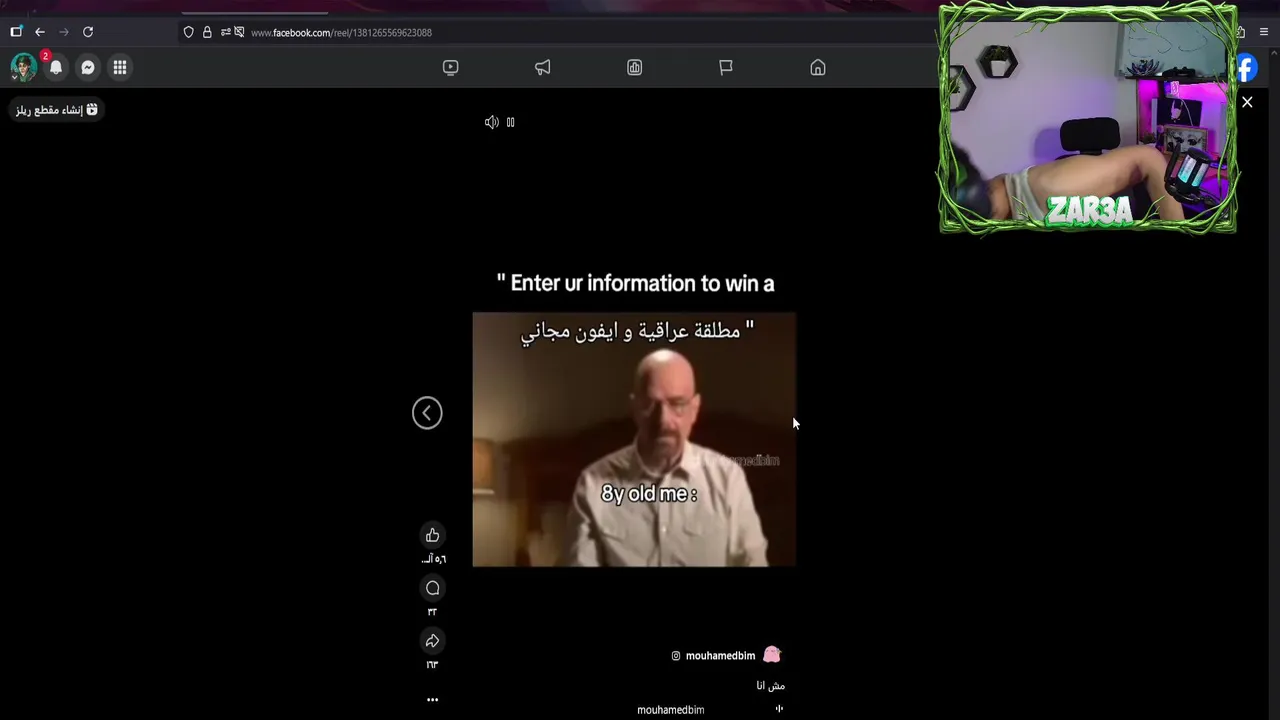Screen dimensions: 1280x720
Task: Open the Pages flag tab
Action: 726,67
